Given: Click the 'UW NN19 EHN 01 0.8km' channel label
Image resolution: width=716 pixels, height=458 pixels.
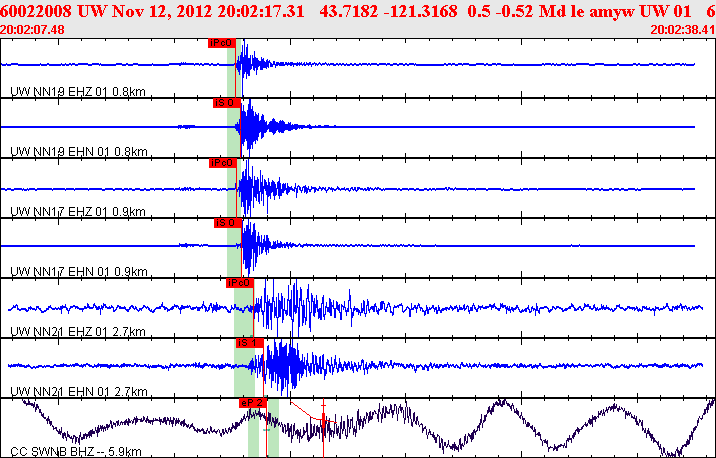Looking at the screenshot, I should pyautogui.click(x=79, y=152).
